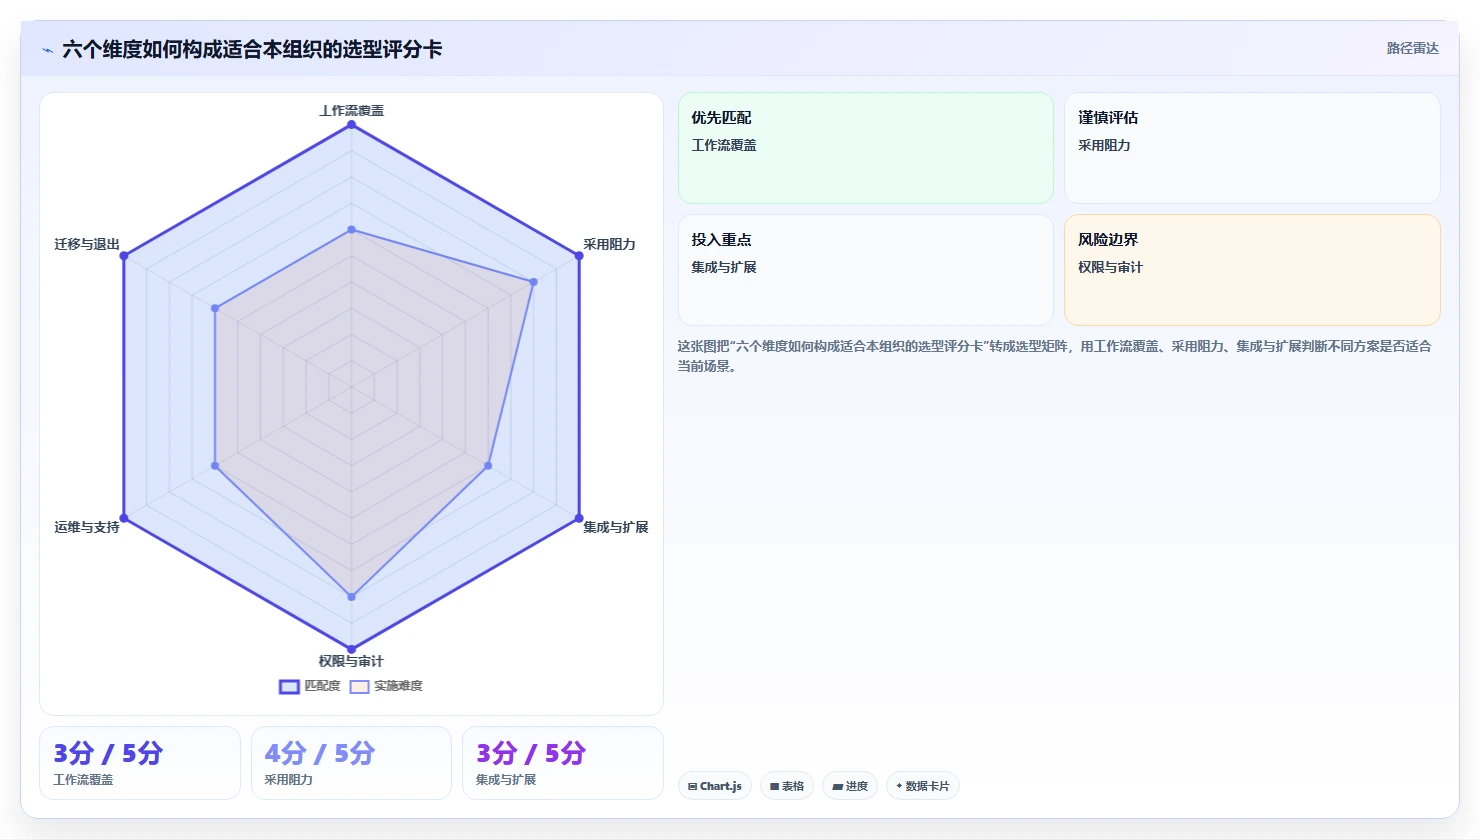
Task: Click the 匹配度 legend label
Action: pos(322,686)
